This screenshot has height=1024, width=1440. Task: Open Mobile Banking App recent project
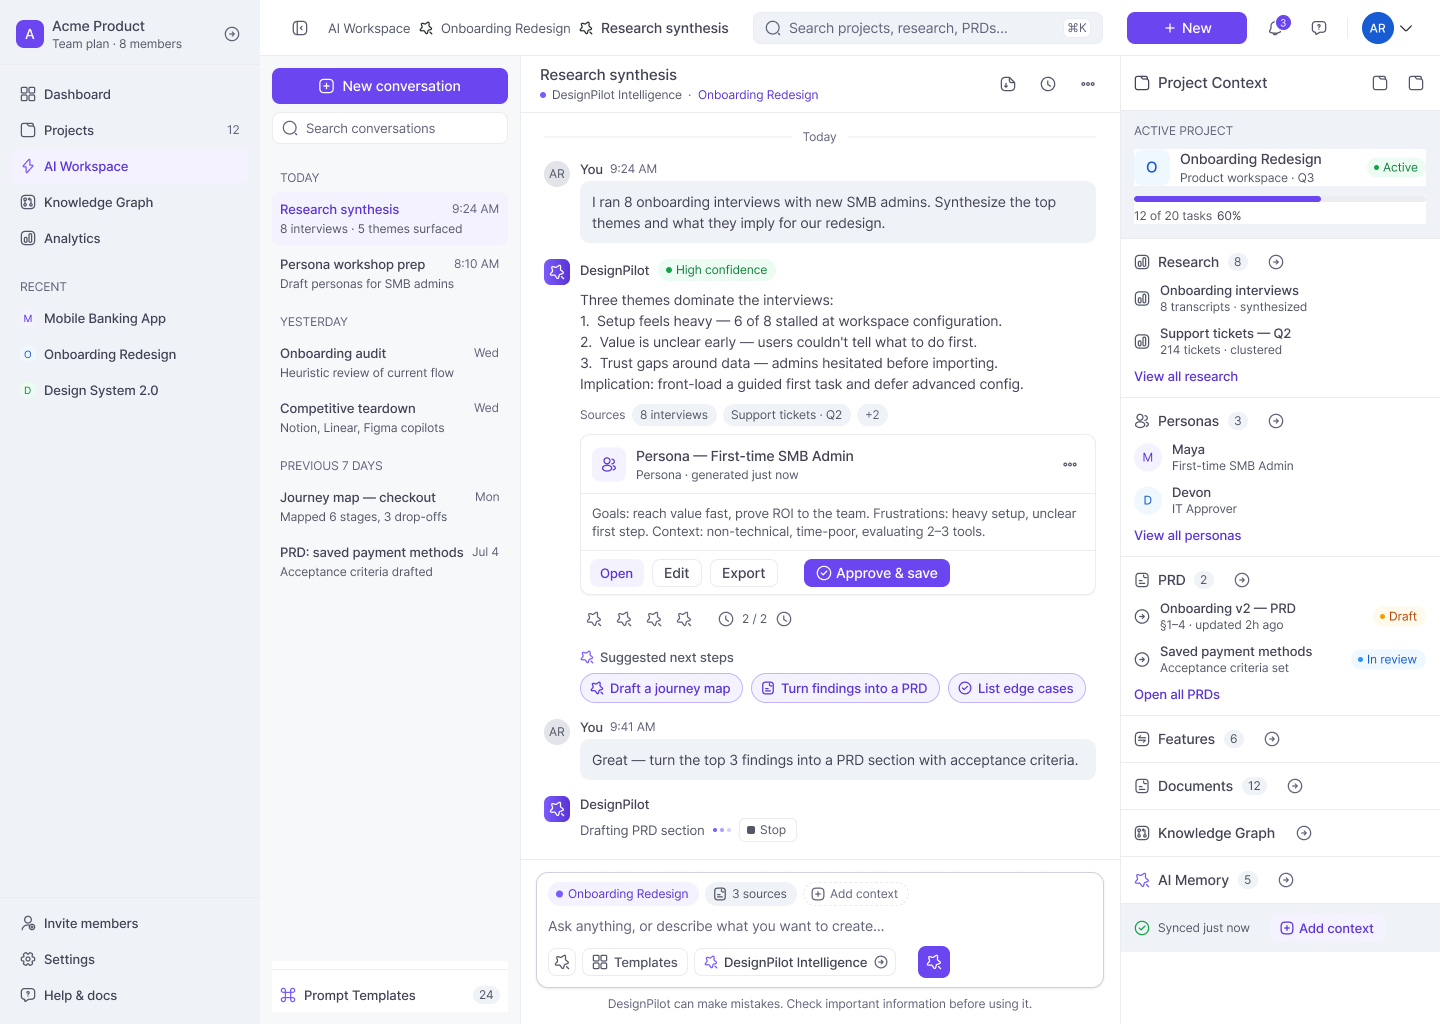(x=130, y=318)
